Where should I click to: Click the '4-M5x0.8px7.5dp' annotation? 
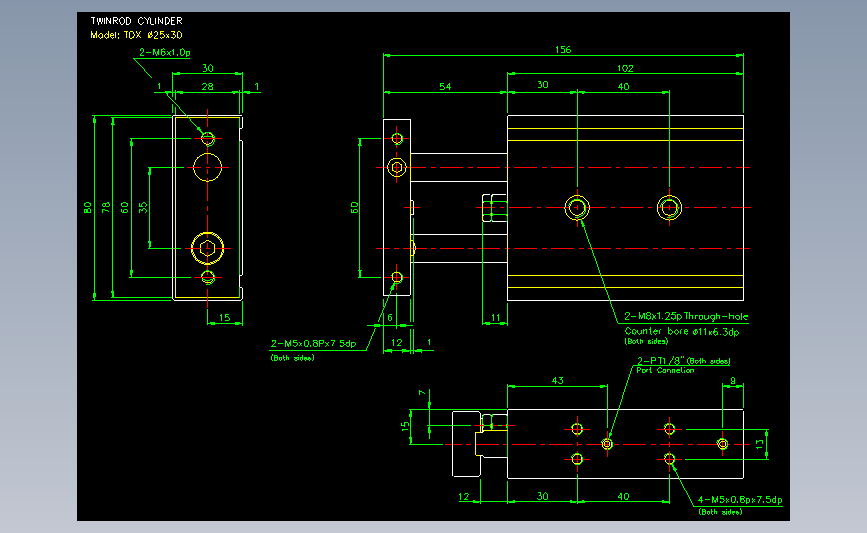coord(740,500)
